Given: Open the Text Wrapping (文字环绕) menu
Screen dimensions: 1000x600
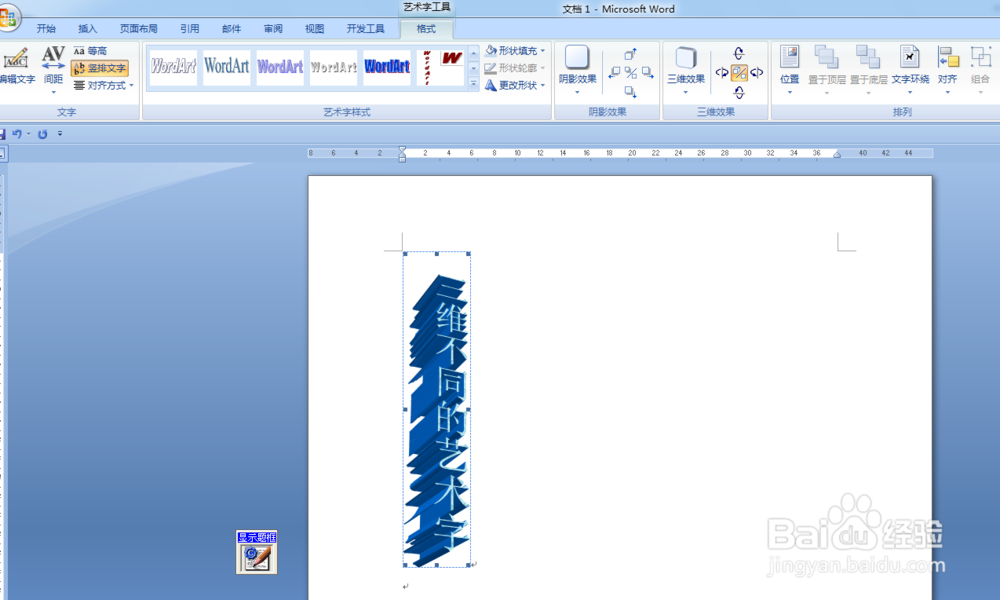Looking at the screenshot, I should pos(910,70).
